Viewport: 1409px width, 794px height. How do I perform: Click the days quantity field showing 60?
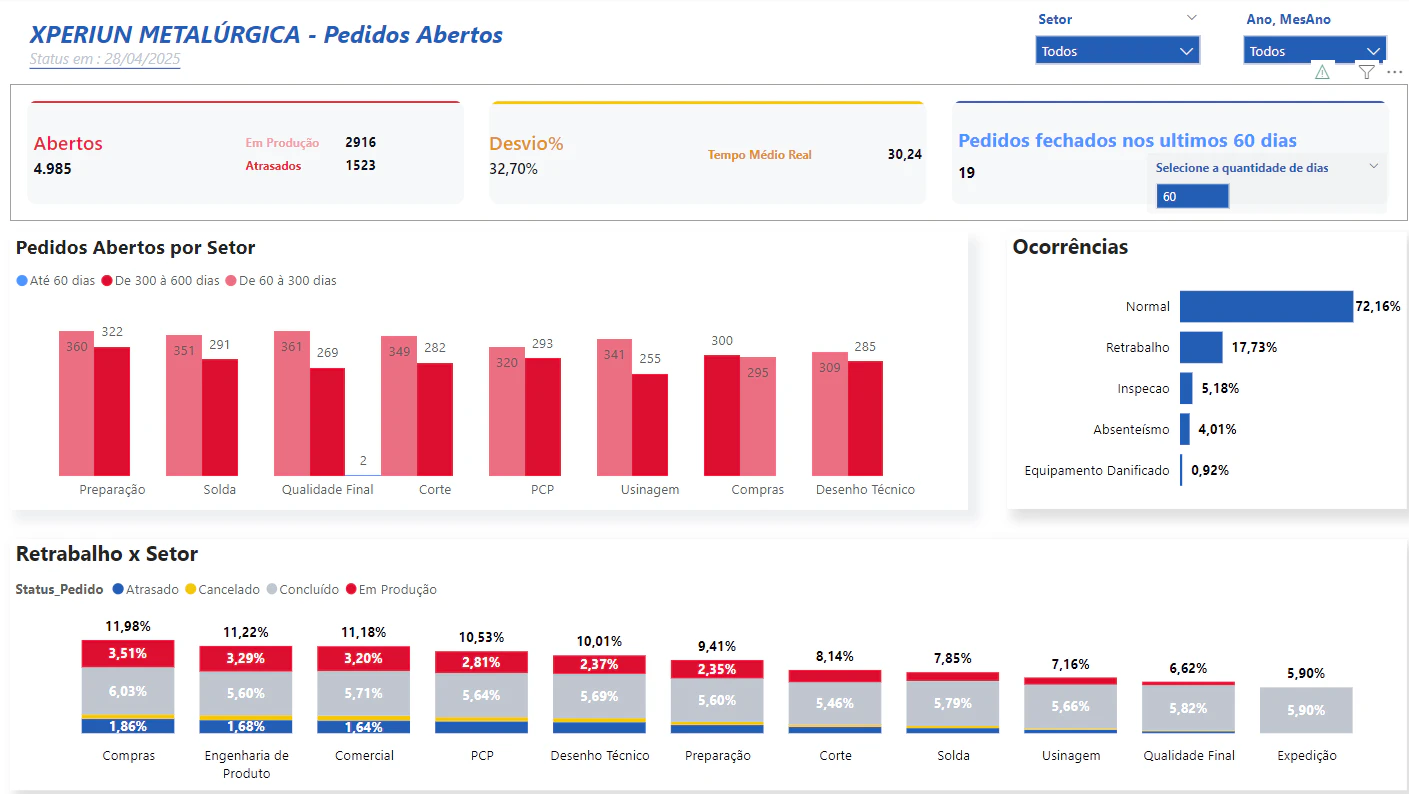[x=1192, y=197]
